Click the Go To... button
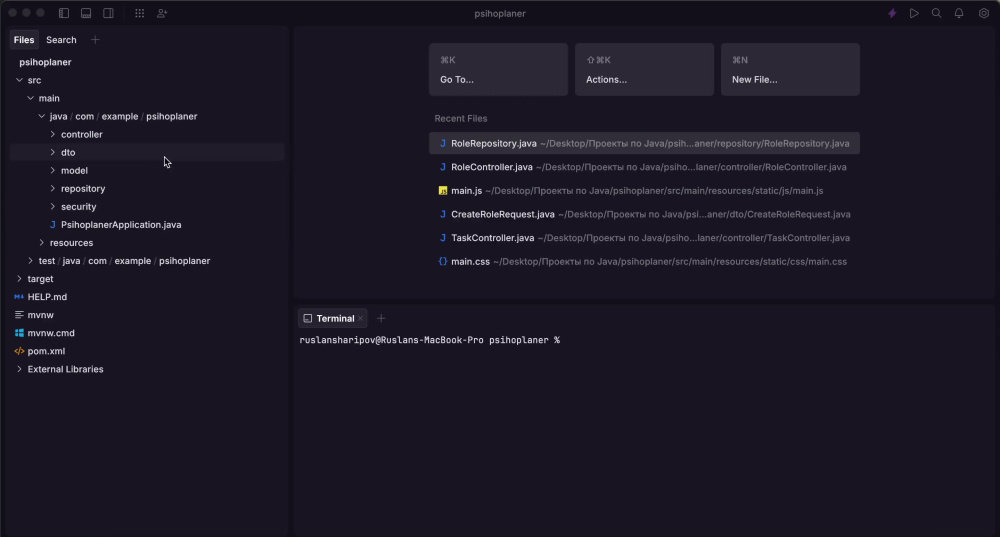 point(498,70)
